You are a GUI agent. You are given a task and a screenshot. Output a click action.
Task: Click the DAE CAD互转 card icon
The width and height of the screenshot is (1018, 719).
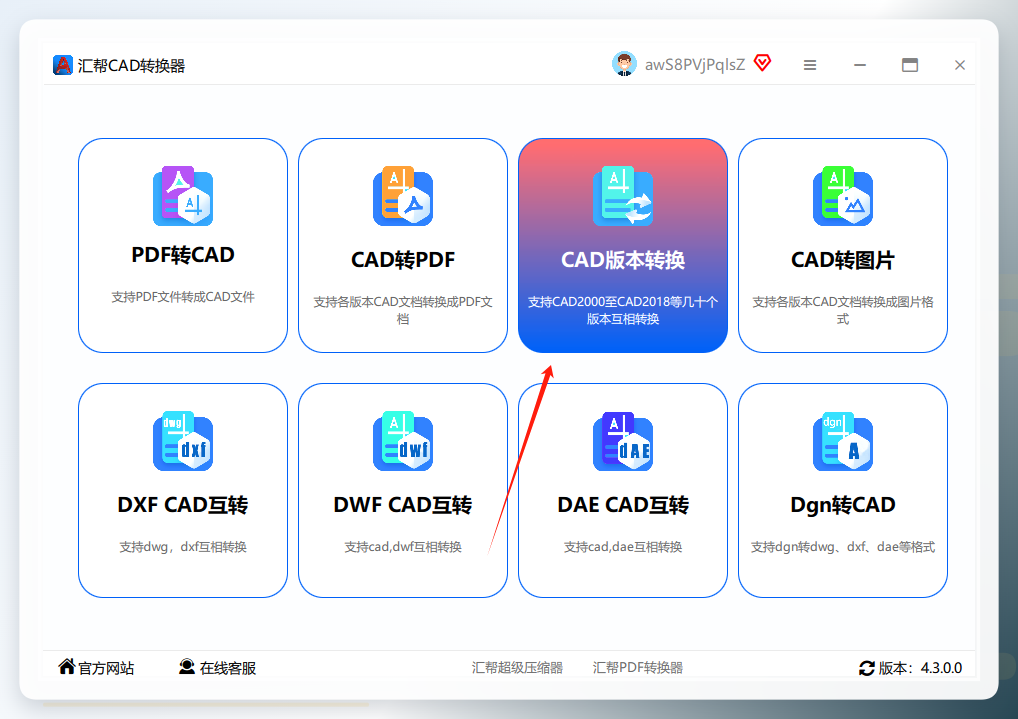pos(623,441)
